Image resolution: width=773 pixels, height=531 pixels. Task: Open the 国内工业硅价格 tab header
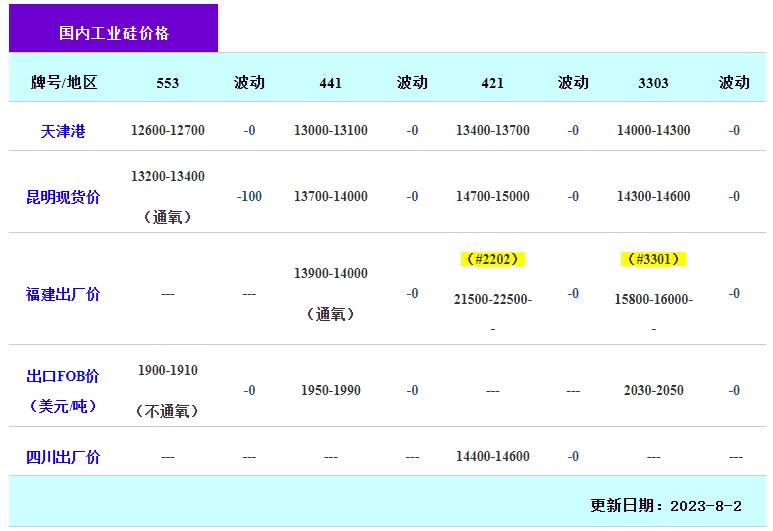pos(113,28)
